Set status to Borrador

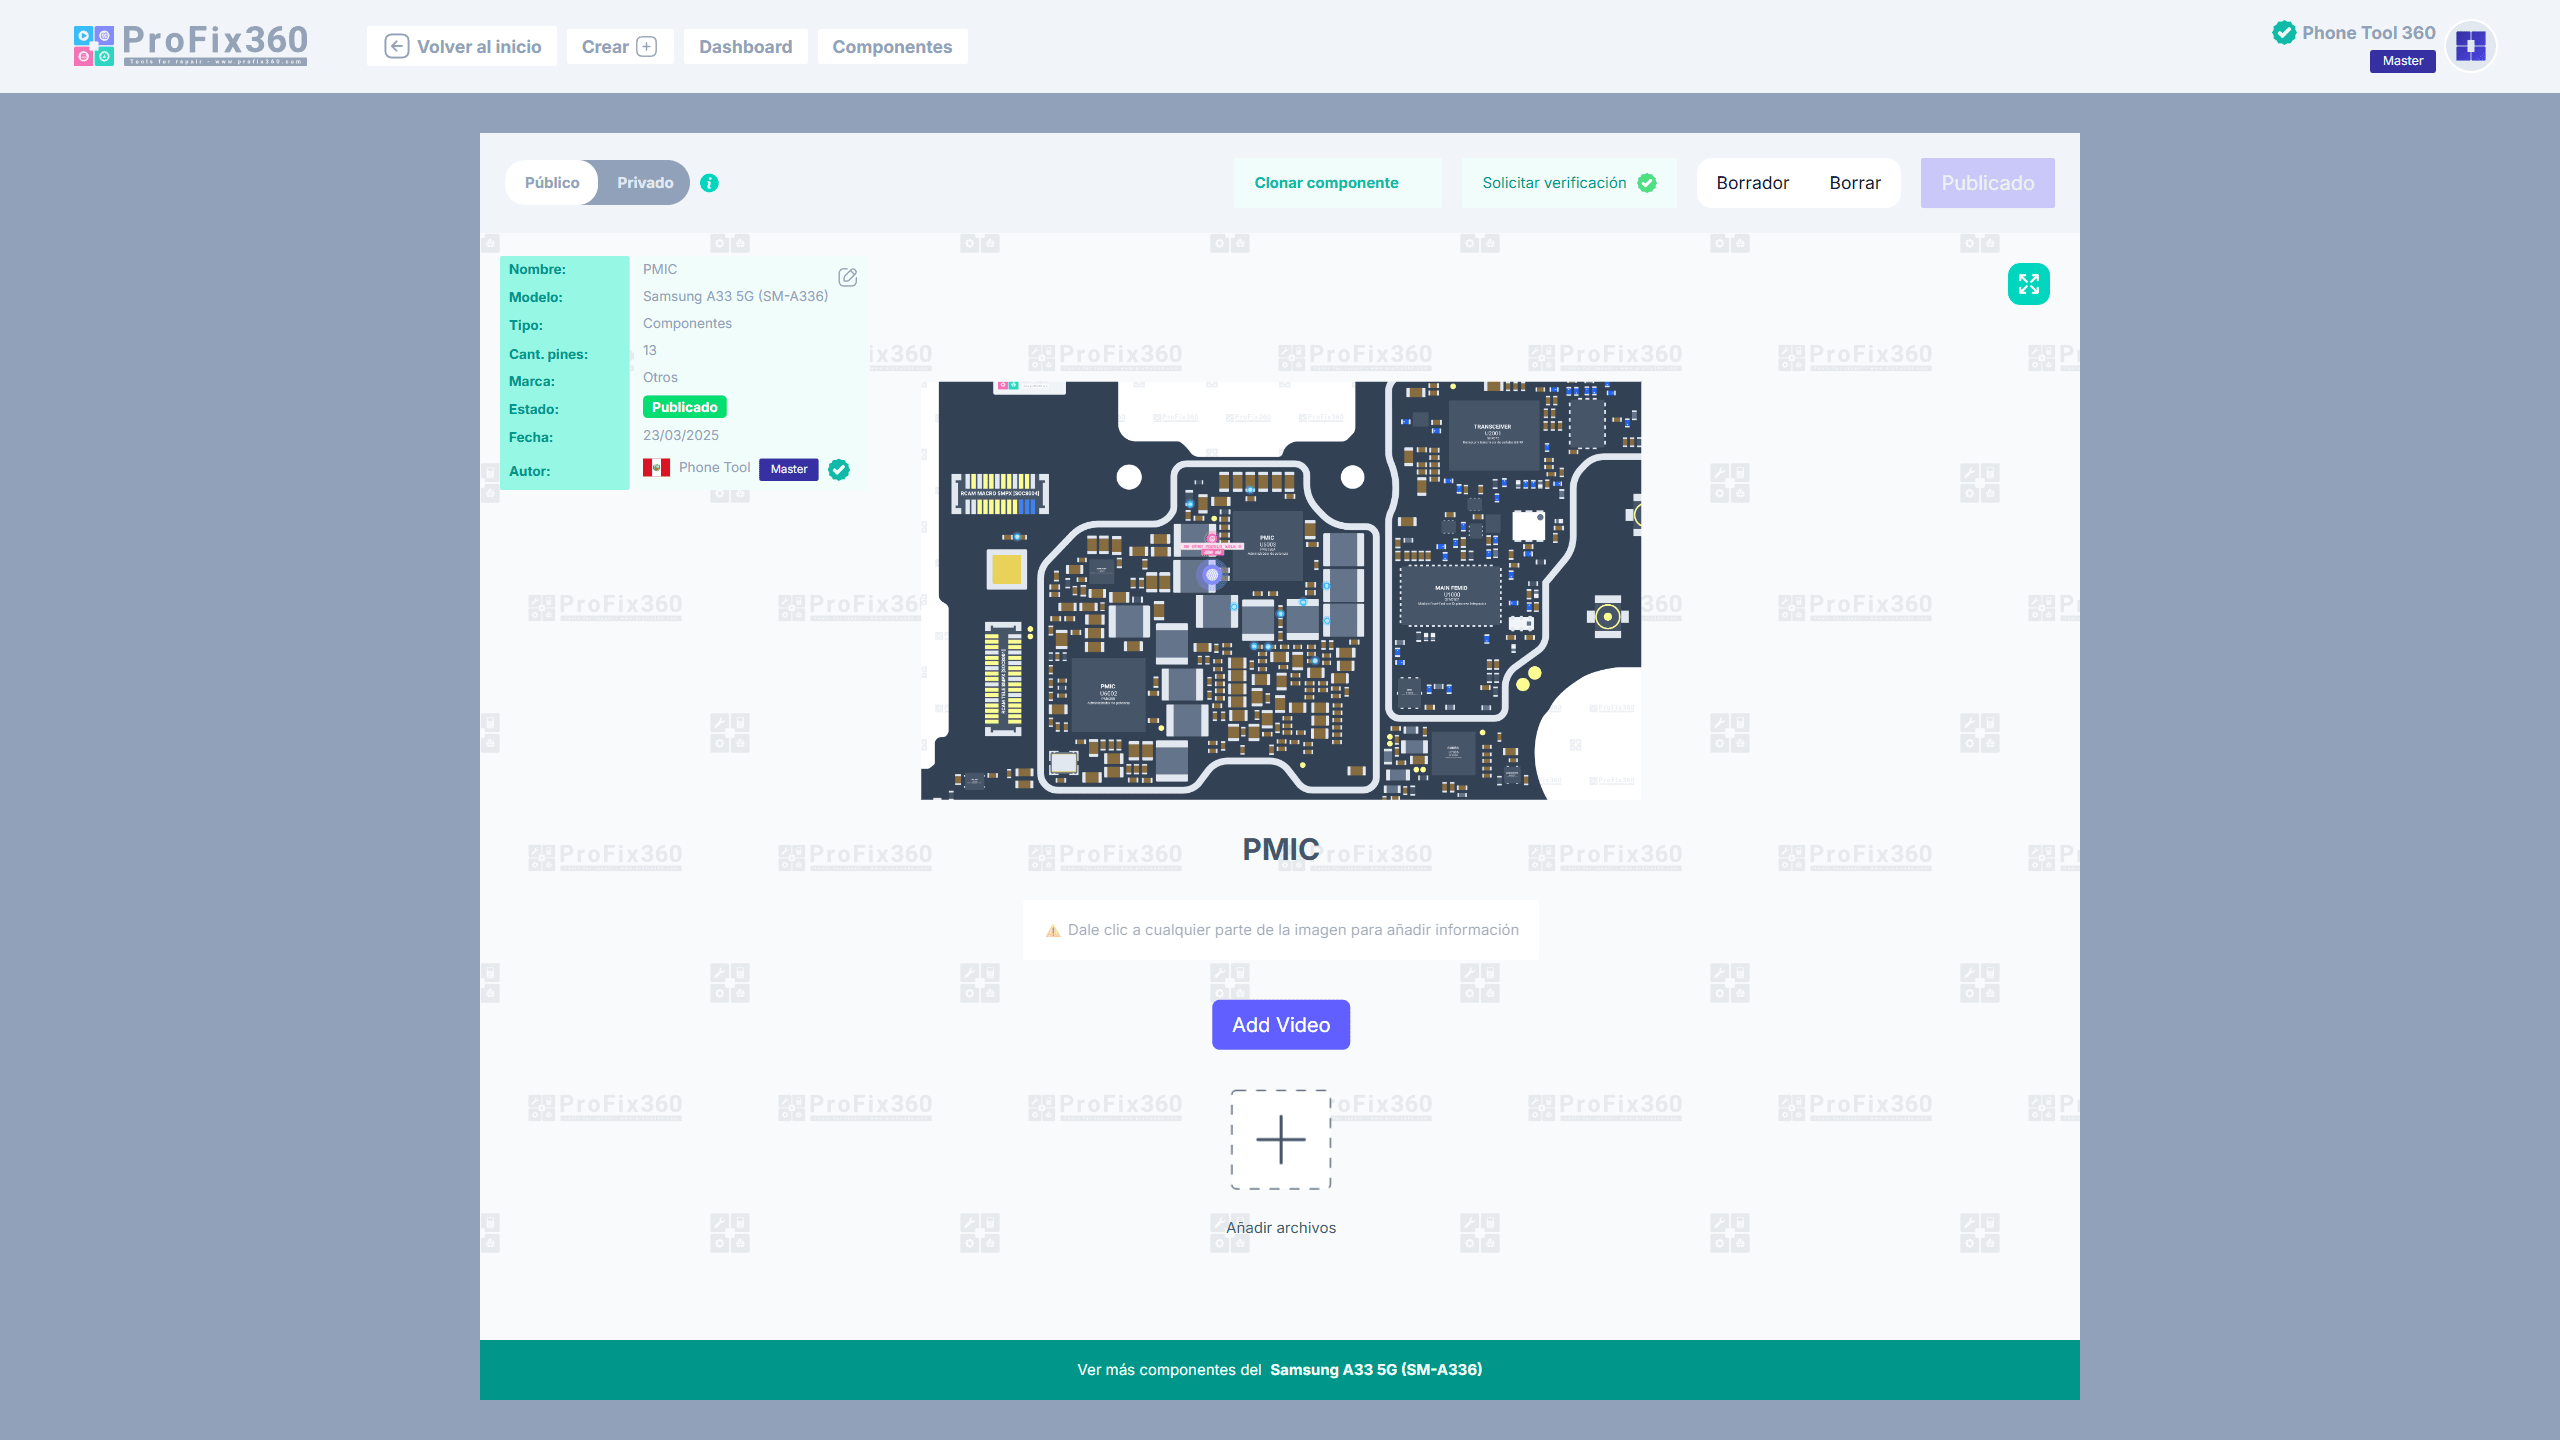coord(1752,183)
